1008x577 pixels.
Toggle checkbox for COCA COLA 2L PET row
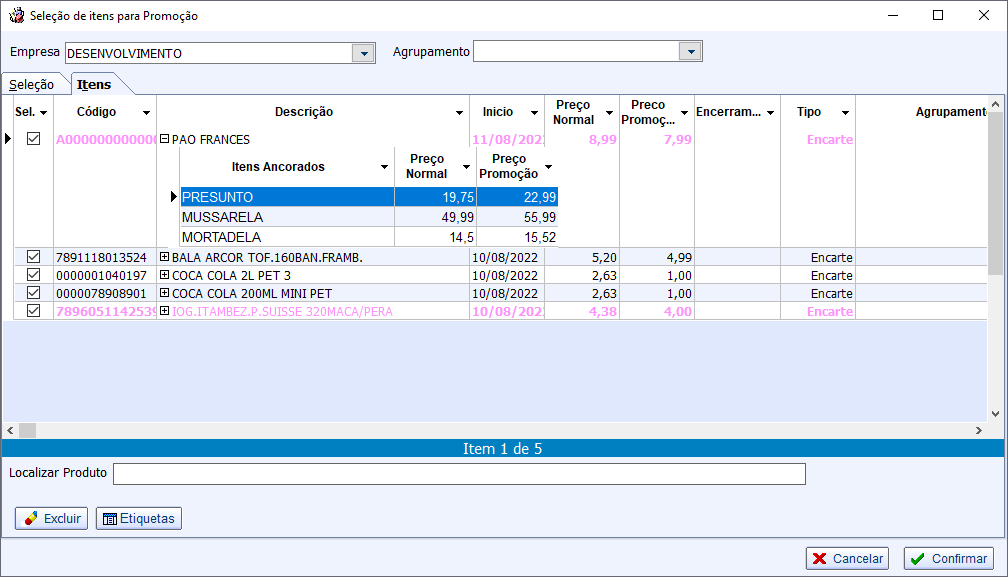(33, 275)
